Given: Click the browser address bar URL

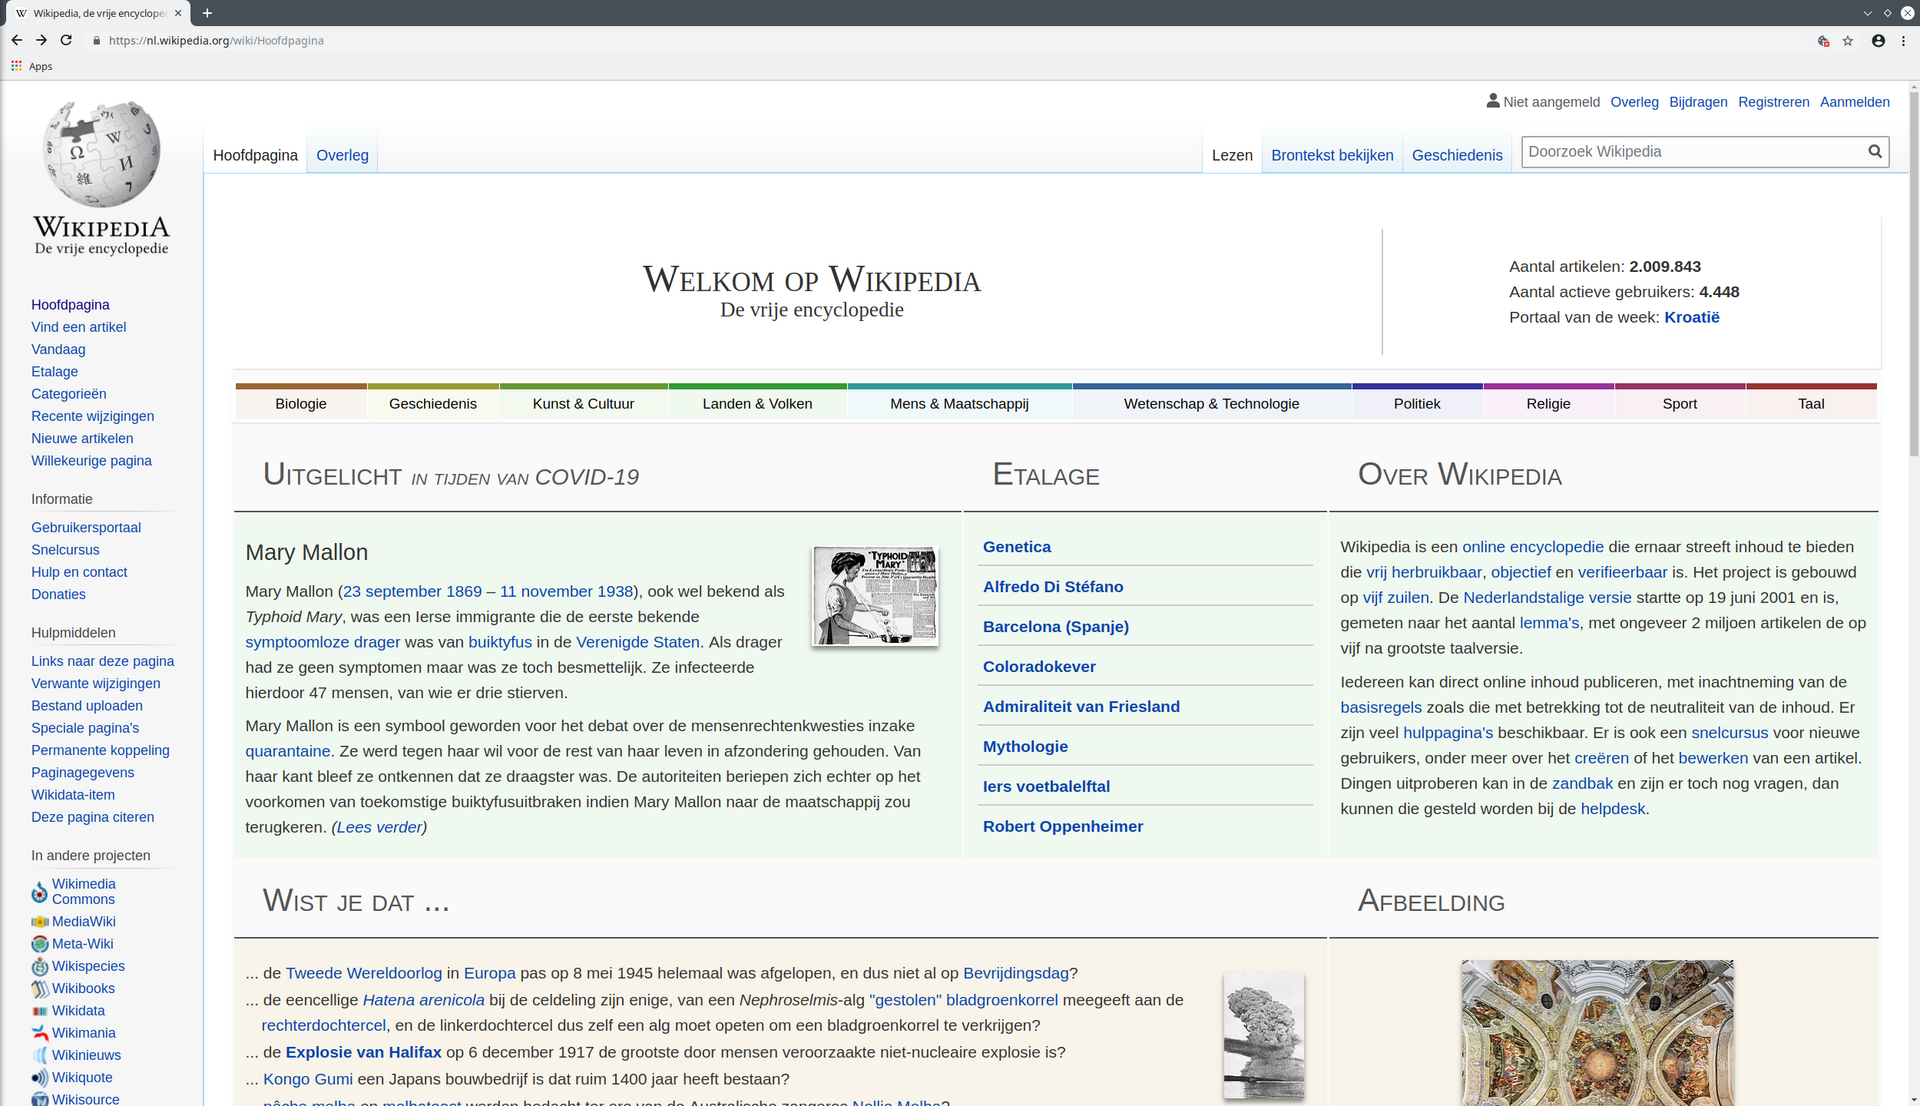Looking at the screenshot, I should pos(216,41).
